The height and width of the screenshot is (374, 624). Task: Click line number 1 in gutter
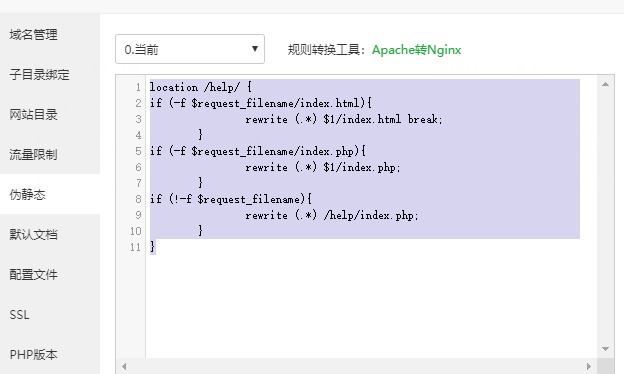tap(138, 87)
